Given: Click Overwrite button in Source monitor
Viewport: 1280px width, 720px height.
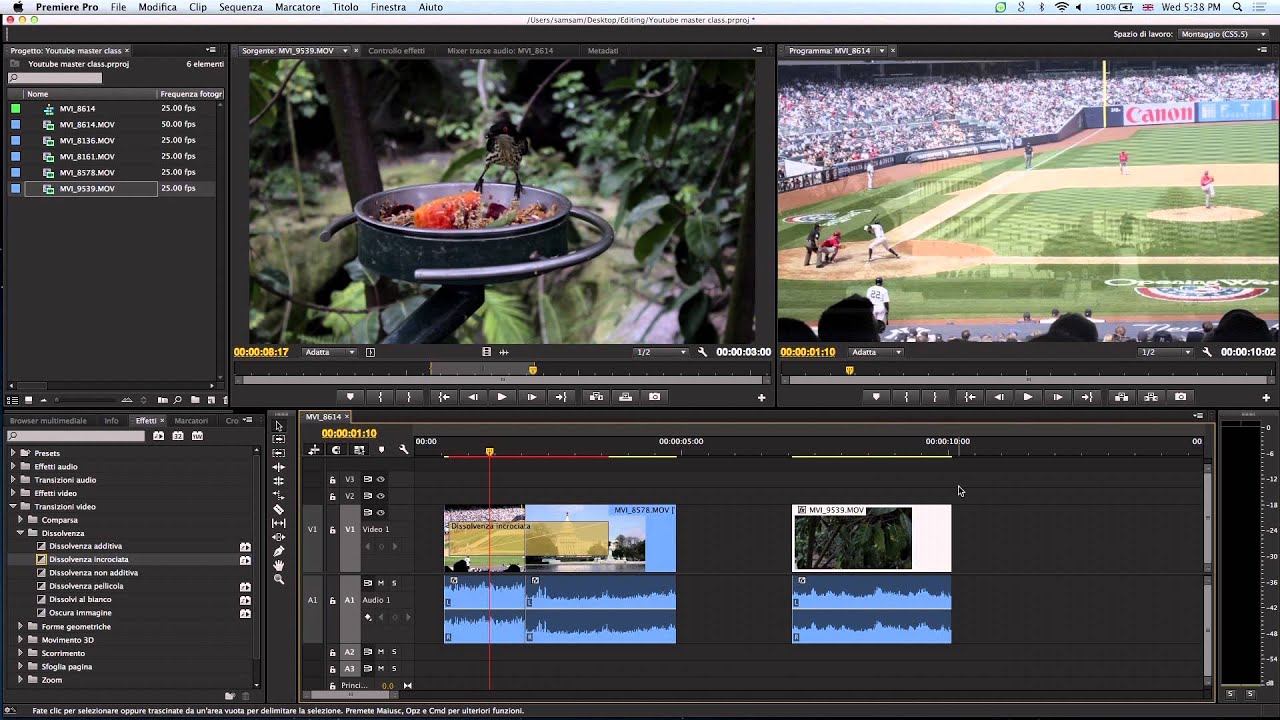Looking at the screenshot, I should [x=626, y=397].
